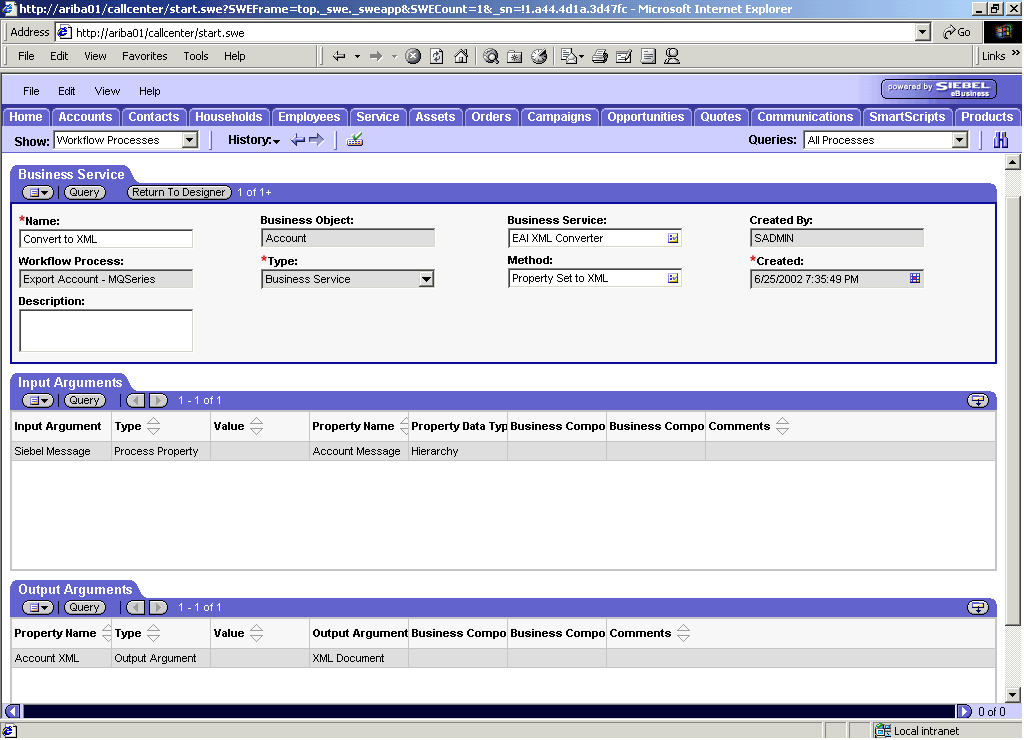Switch to the Service tab
Screen dimensions: 1024x740
click(377, 117)
